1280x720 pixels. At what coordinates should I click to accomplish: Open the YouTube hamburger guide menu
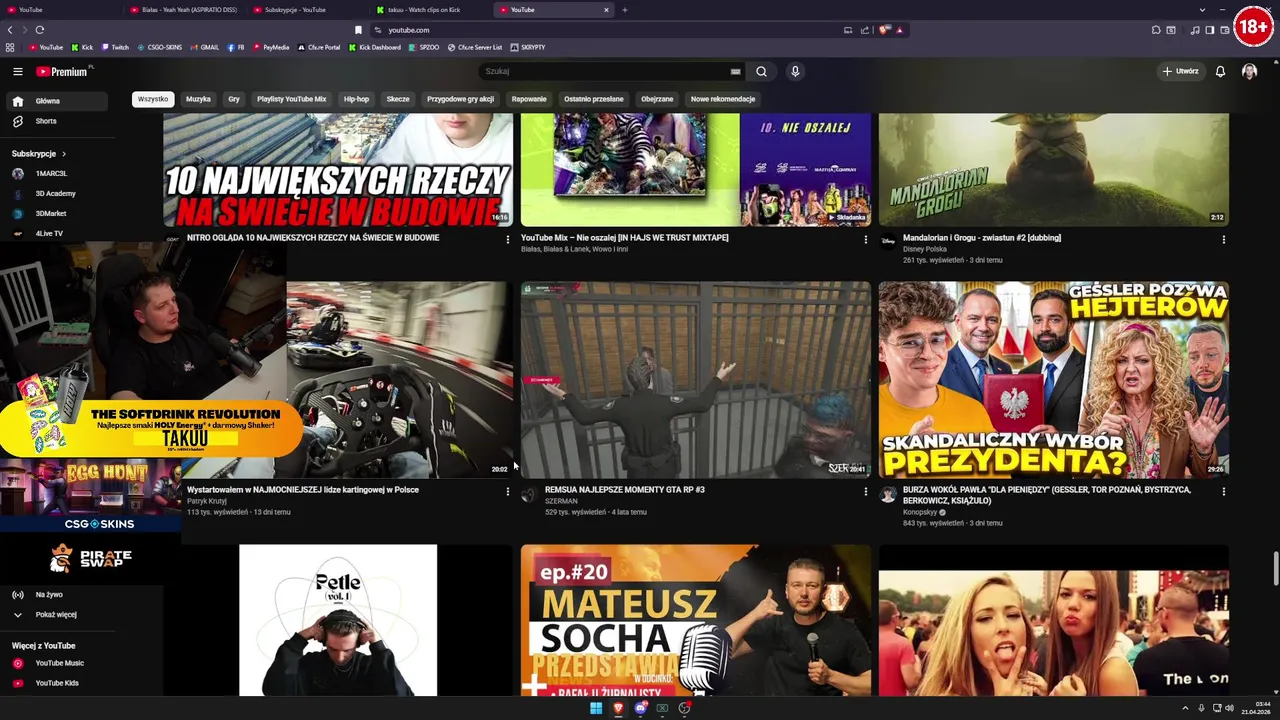[x=17, y=72]
